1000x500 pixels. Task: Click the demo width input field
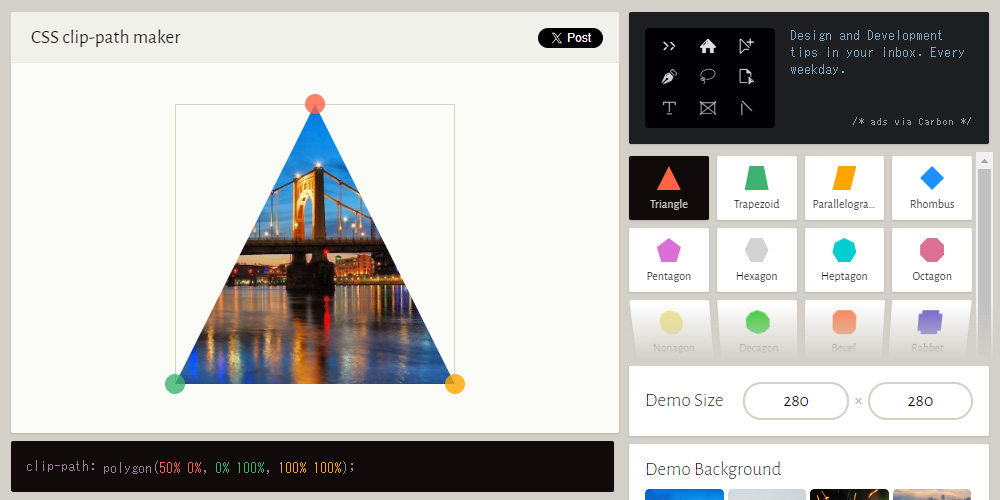pos(796,401)
